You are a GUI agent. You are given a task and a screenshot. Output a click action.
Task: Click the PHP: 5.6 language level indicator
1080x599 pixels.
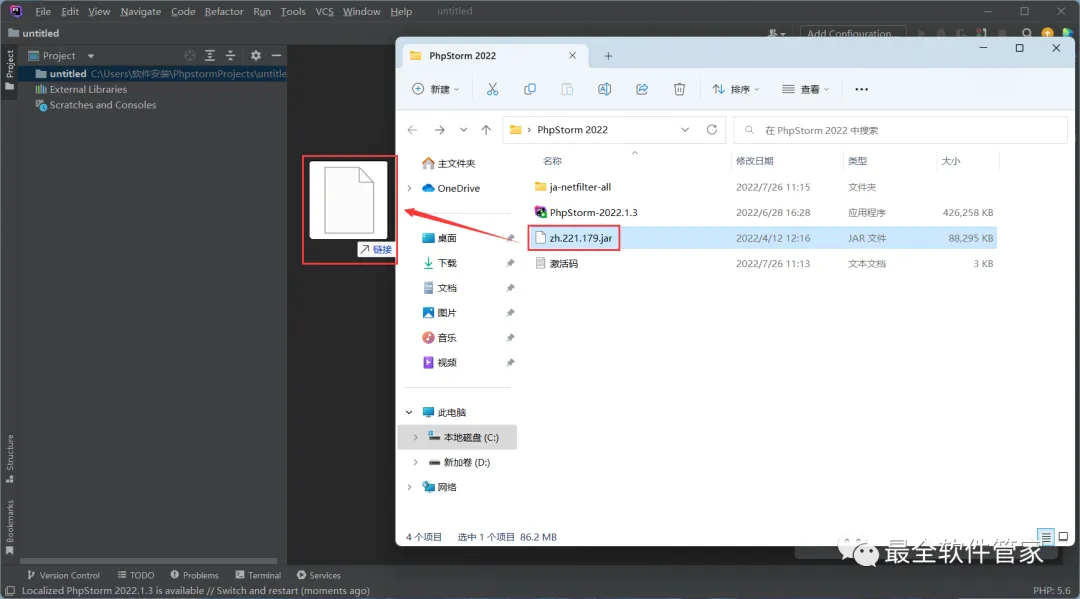coord(1051,591)
